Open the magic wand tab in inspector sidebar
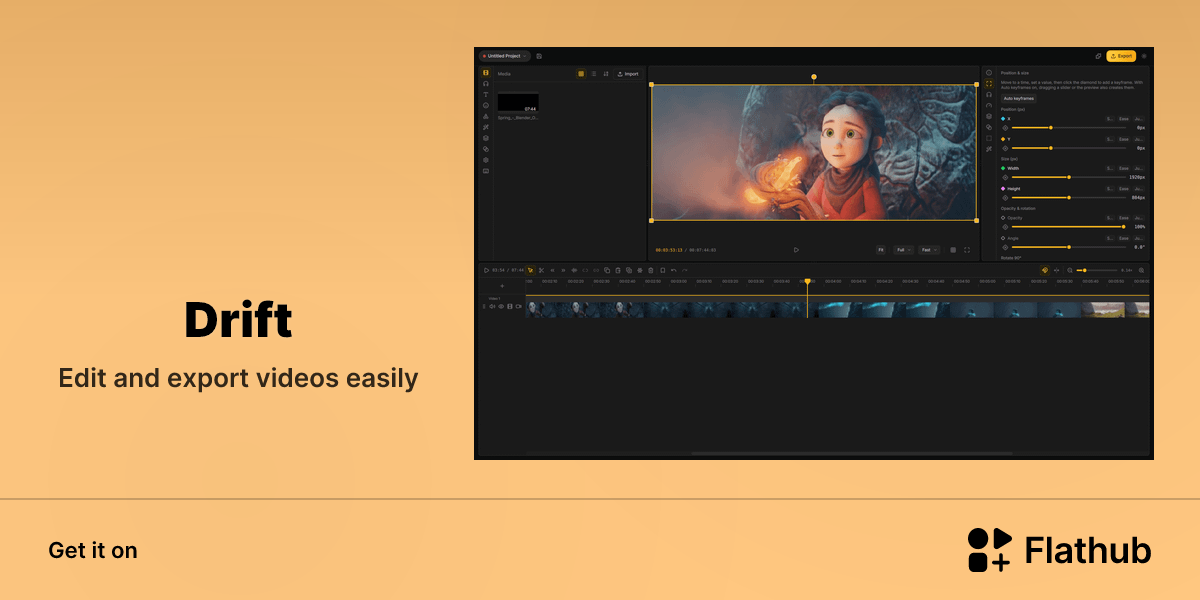The image size is (1200, 600). pyautogui.click(x=989, y=149)
